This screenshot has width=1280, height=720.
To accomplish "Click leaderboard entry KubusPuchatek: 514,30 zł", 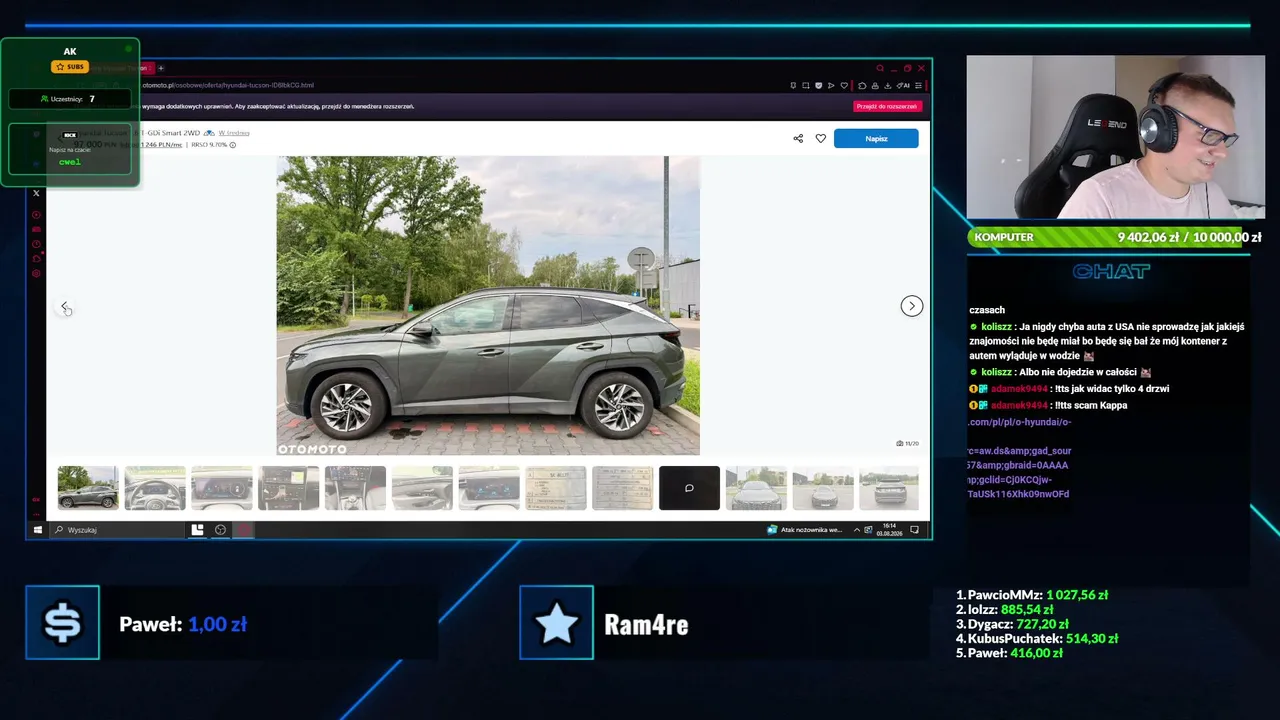I will (1037, 639).
